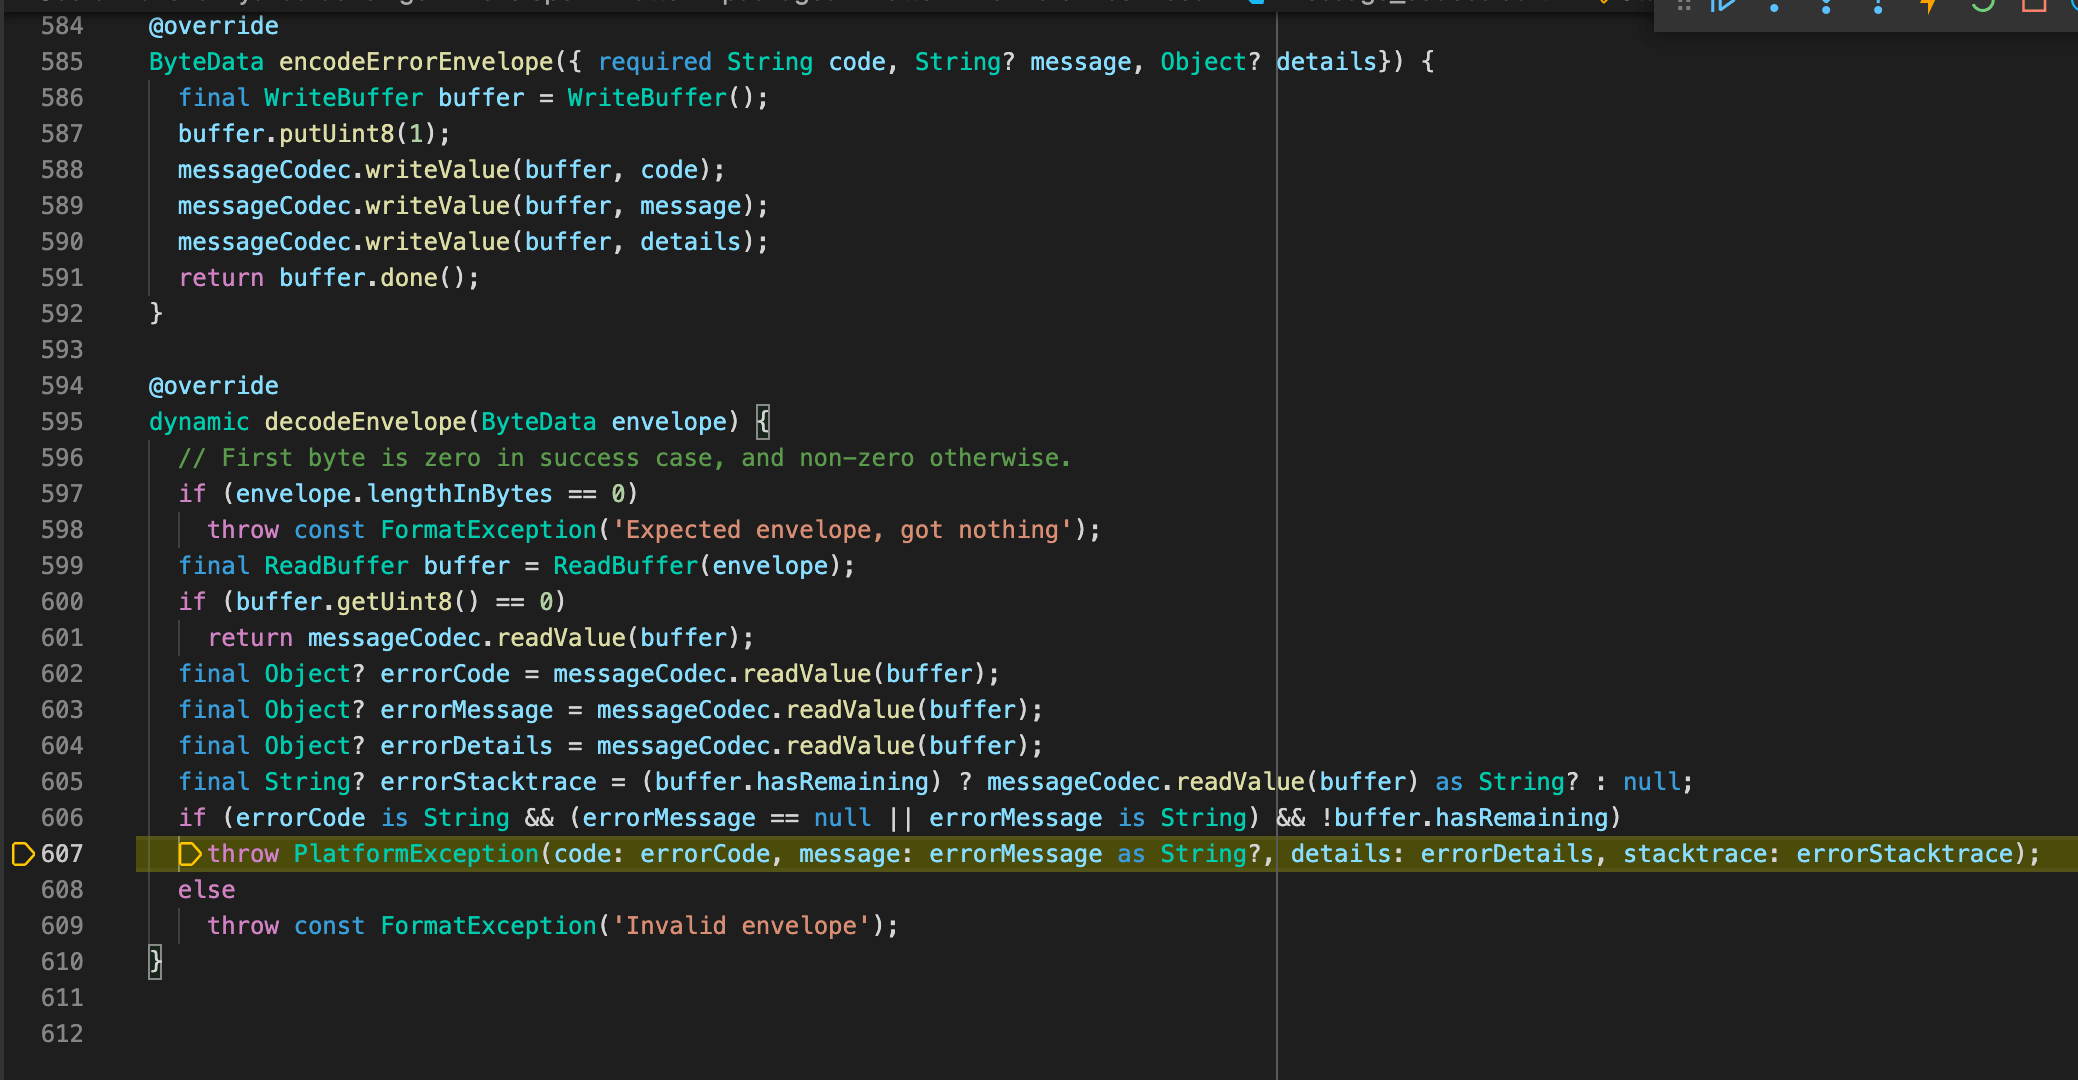Image resolution: width=2078 pixels, height=1080 pixels.
Task: Toggle a breakpoint in the gutter at line 600
Action: 24,601
